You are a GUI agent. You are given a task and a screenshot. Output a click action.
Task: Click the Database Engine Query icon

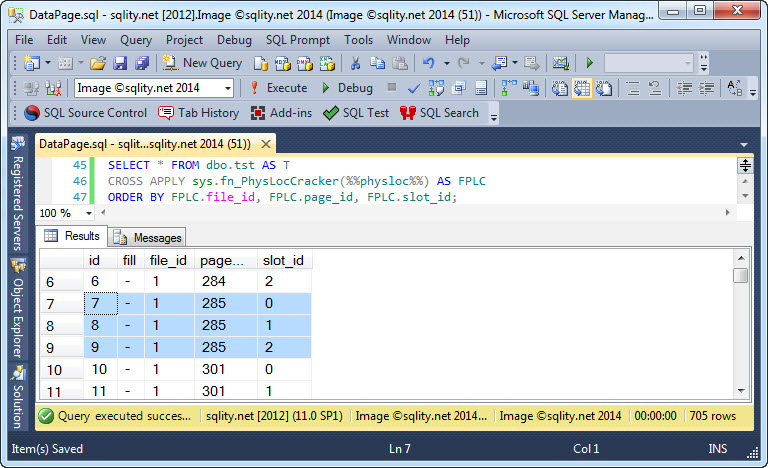(x=261, y=63)
